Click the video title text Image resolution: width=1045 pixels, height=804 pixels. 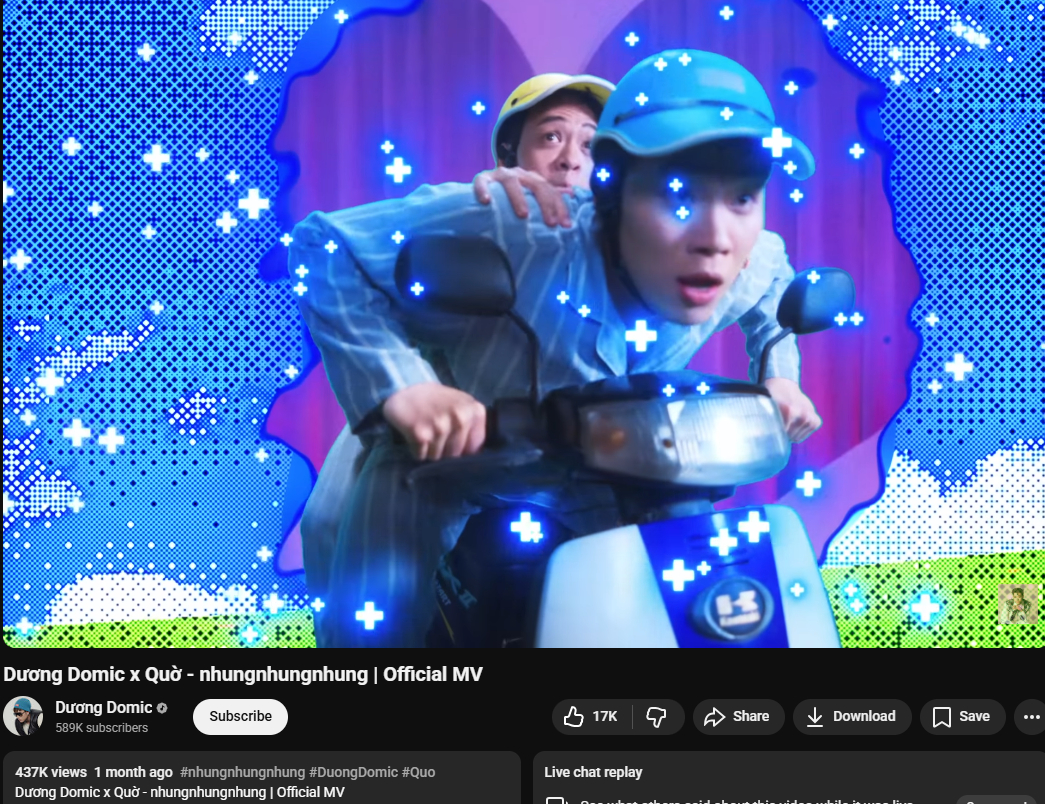click(x=243, y=674)
